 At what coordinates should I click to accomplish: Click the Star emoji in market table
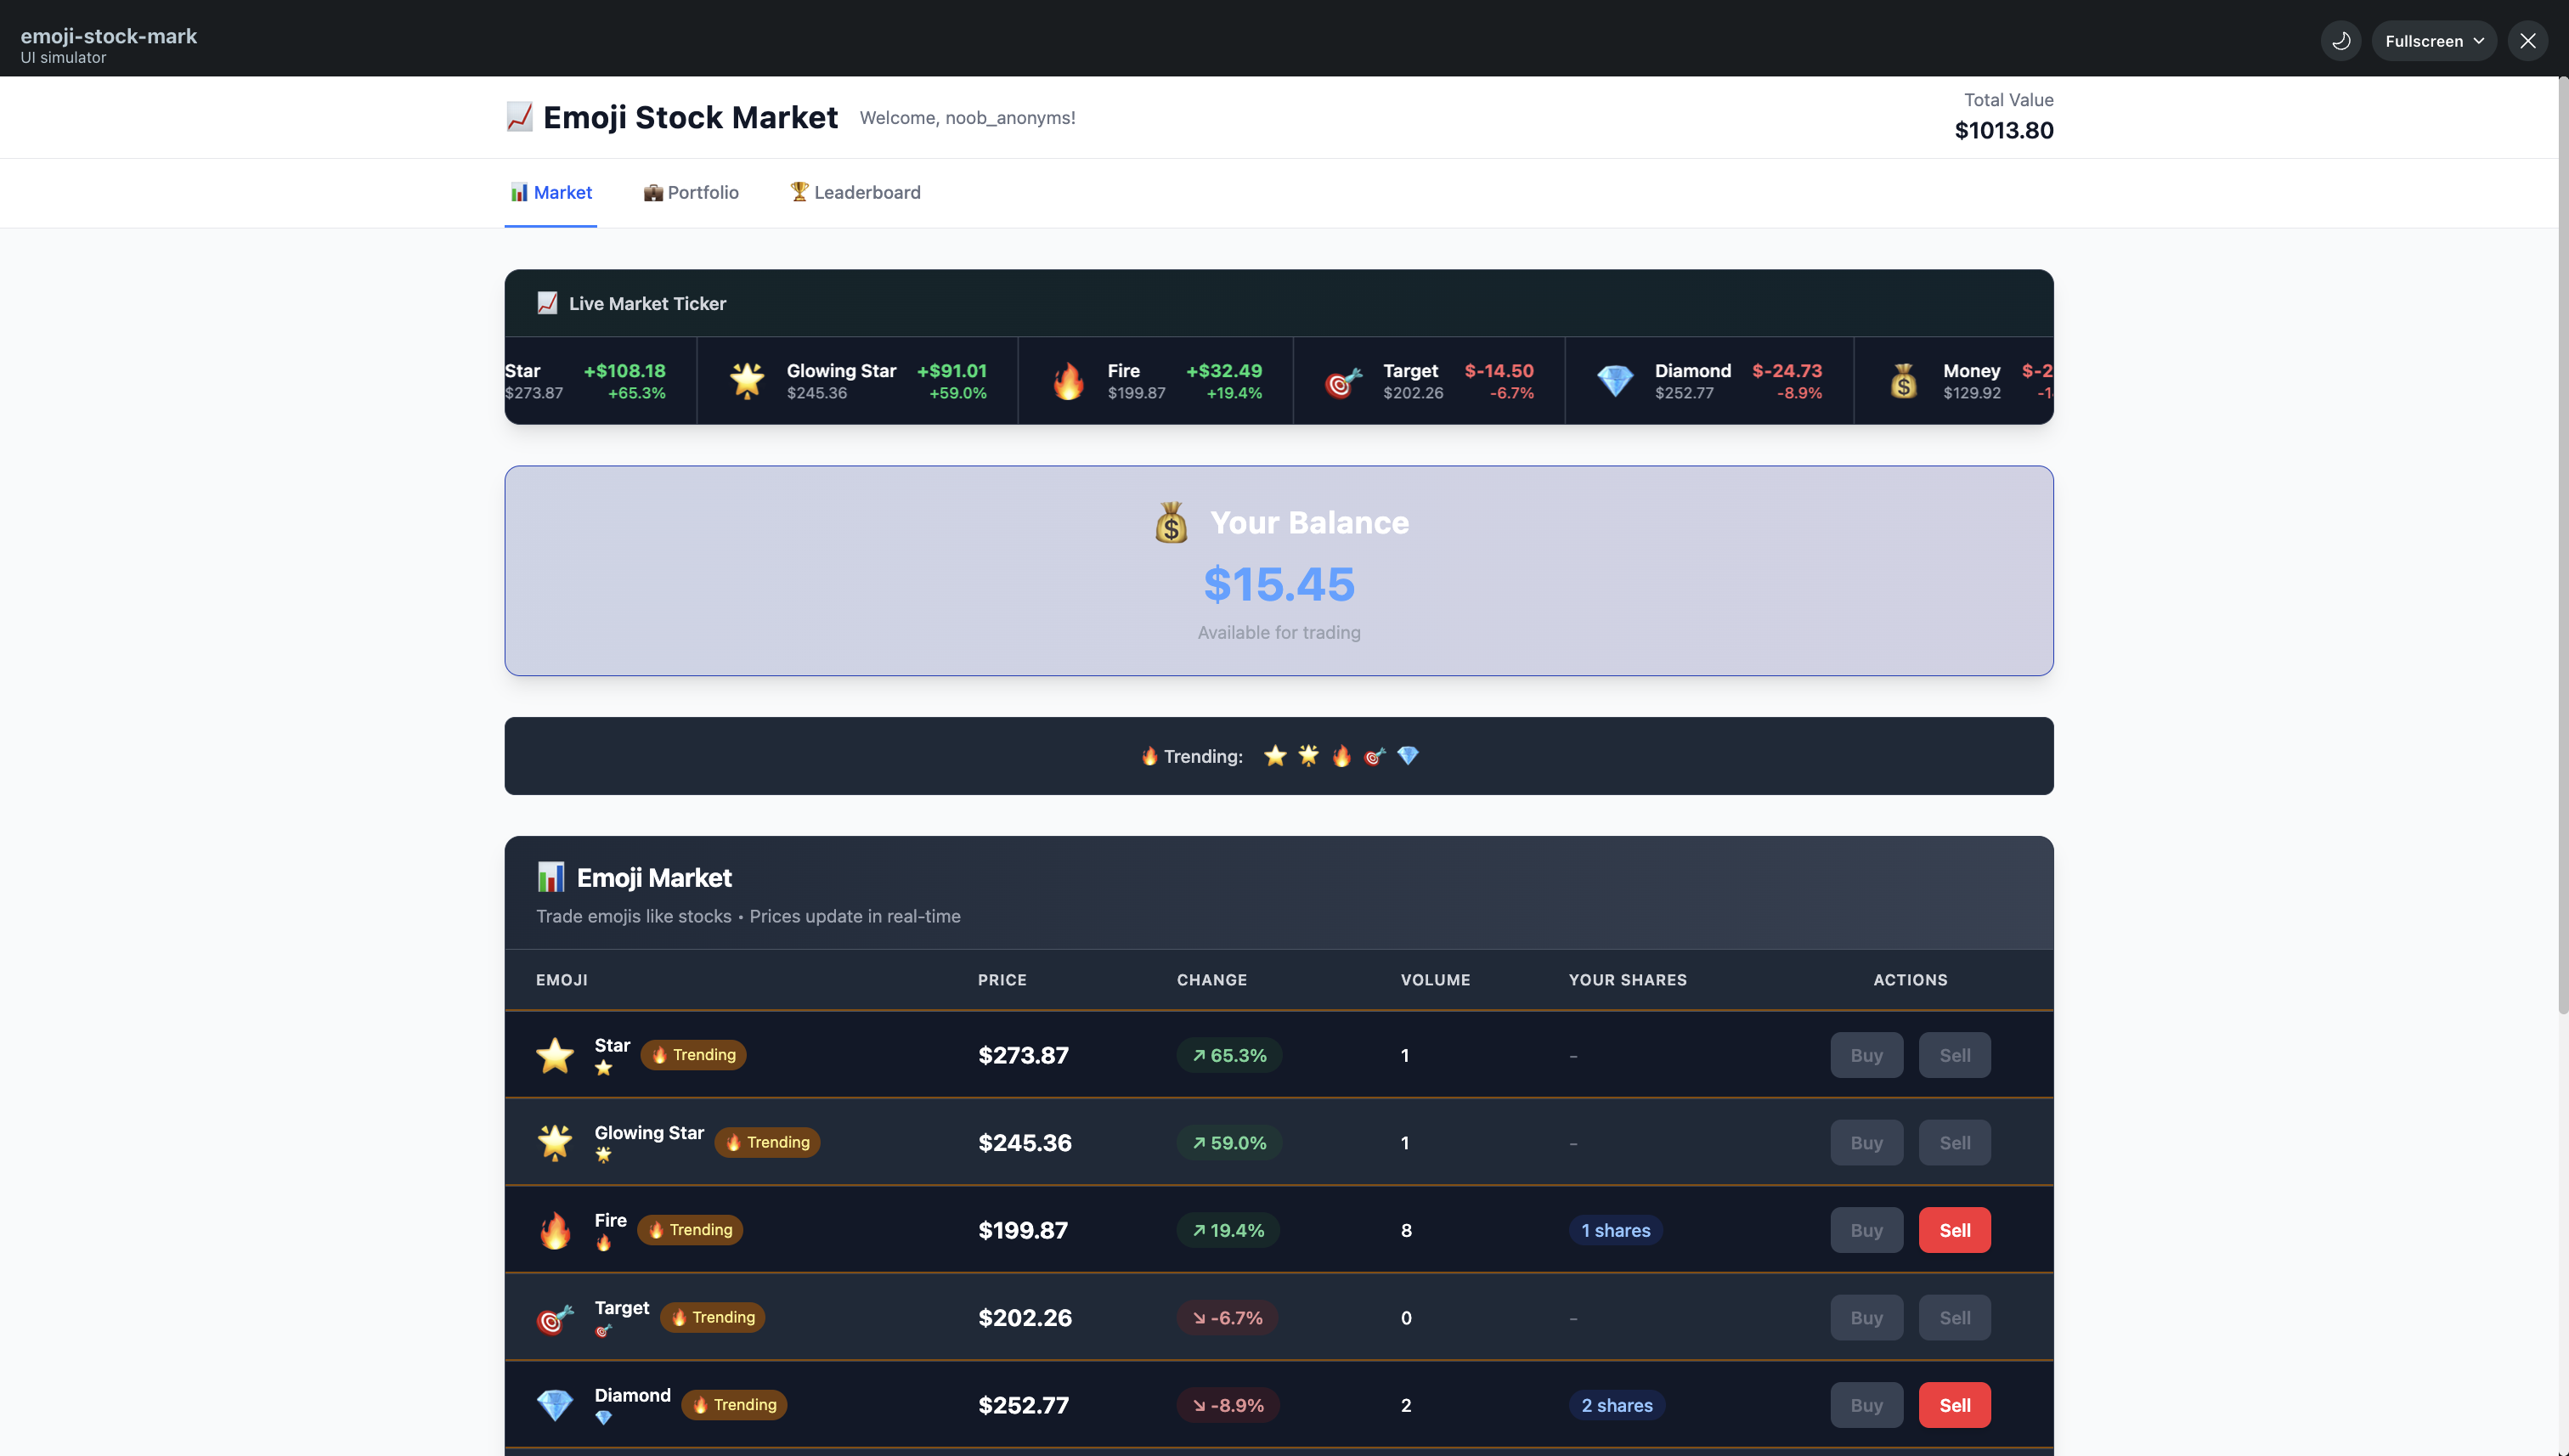point(555,1055)
